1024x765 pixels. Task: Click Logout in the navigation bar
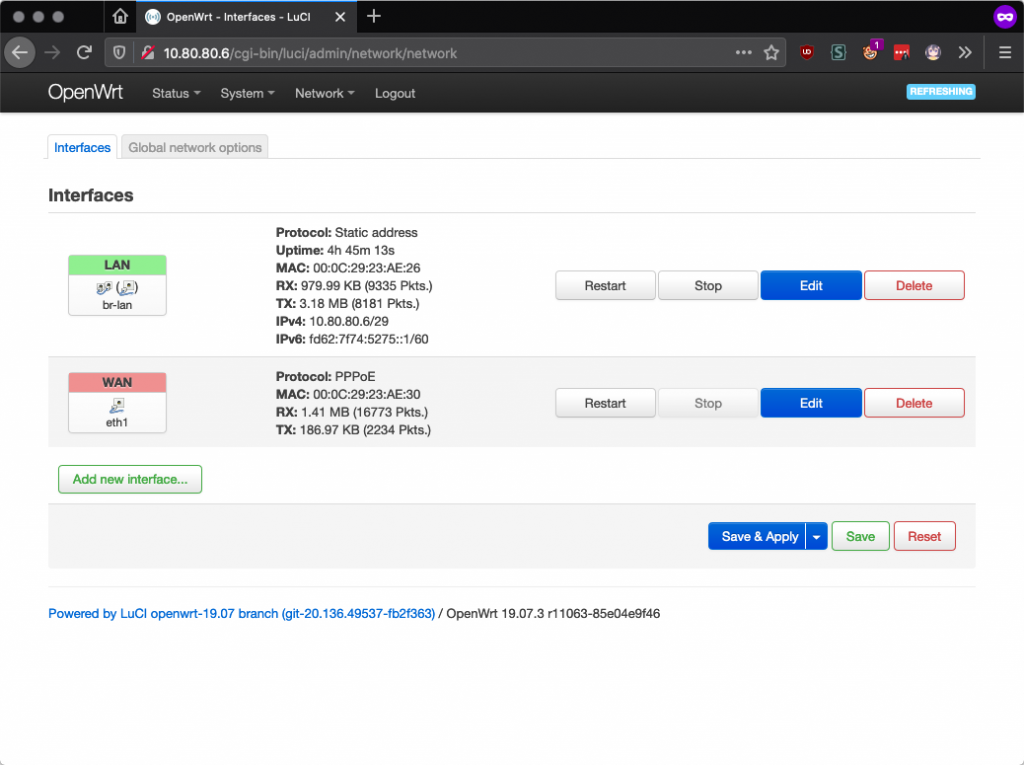395,93
